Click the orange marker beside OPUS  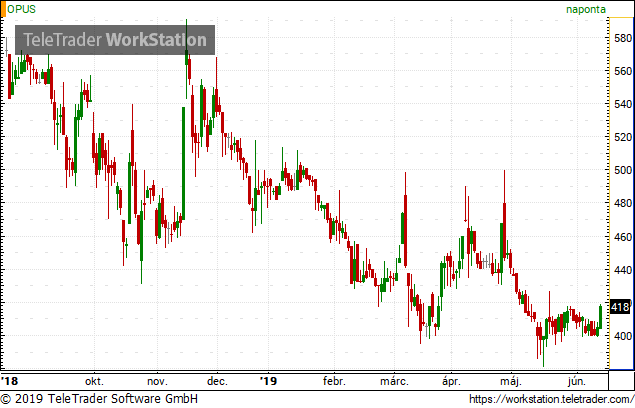3,9
